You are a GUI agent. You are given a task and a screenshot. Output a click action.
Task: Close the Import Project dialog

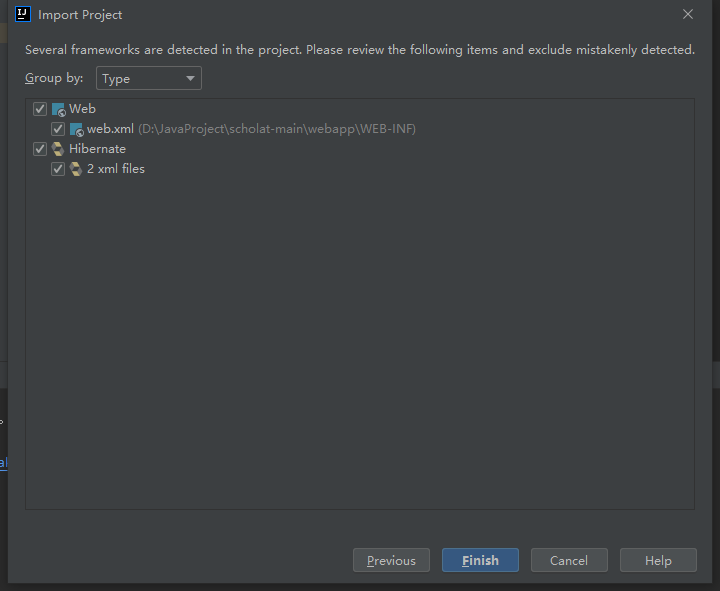tap(687, 14)
